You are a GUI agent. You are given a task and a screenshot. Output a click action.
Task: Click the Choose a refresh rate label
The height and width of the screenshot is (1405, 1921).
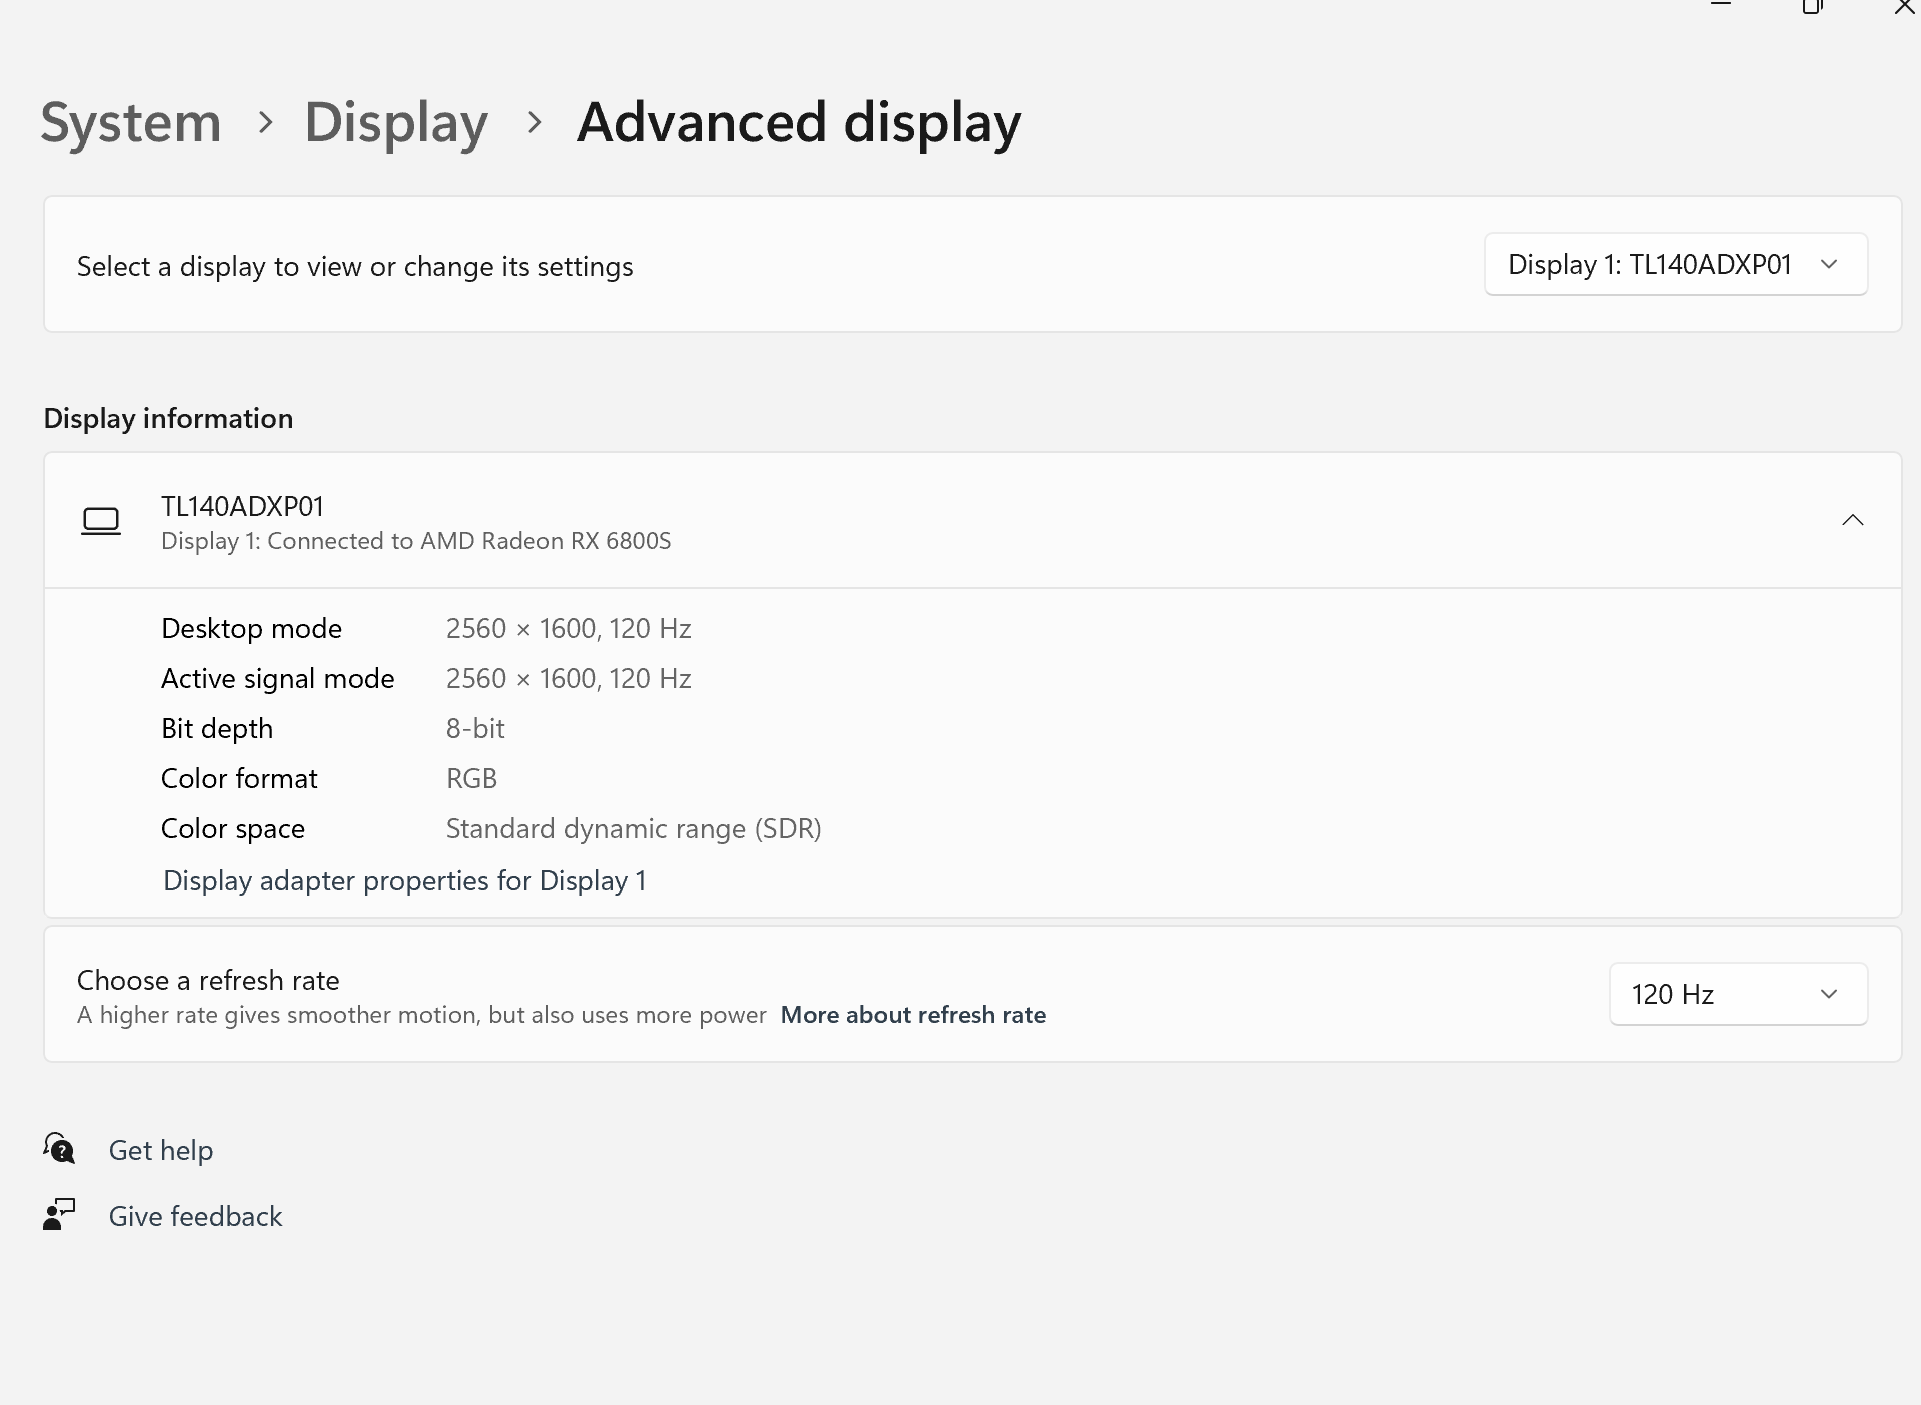tap(208, 980)
